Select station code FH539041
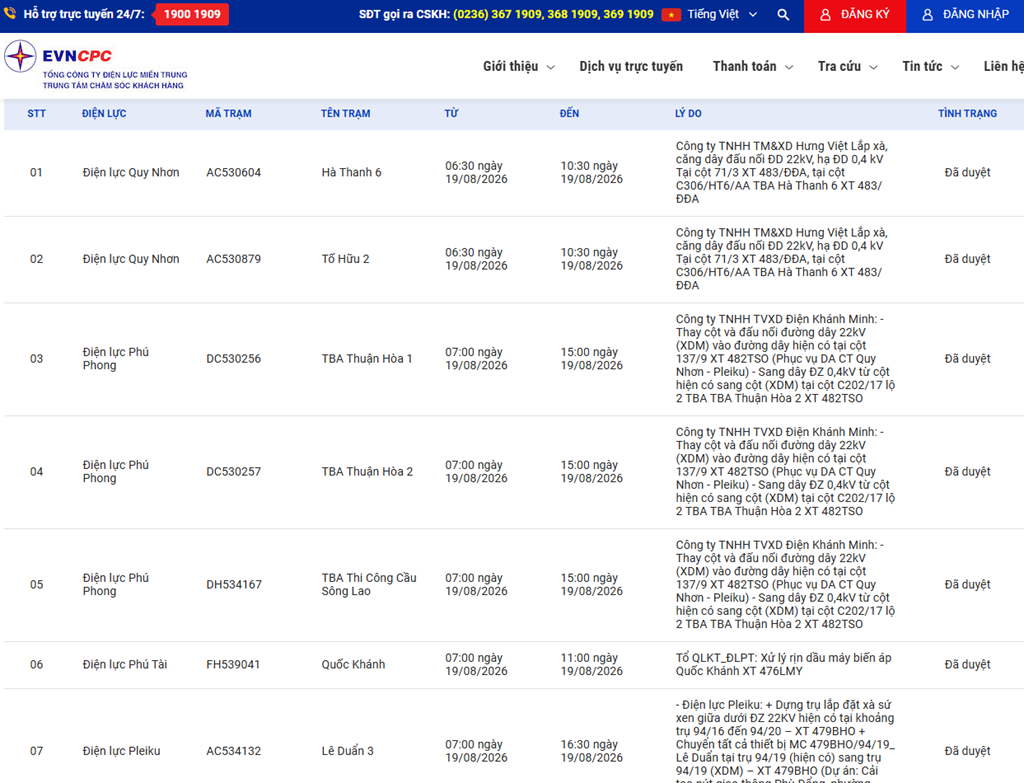Screen dimensions: 1024x783 [x=233, y=664]
